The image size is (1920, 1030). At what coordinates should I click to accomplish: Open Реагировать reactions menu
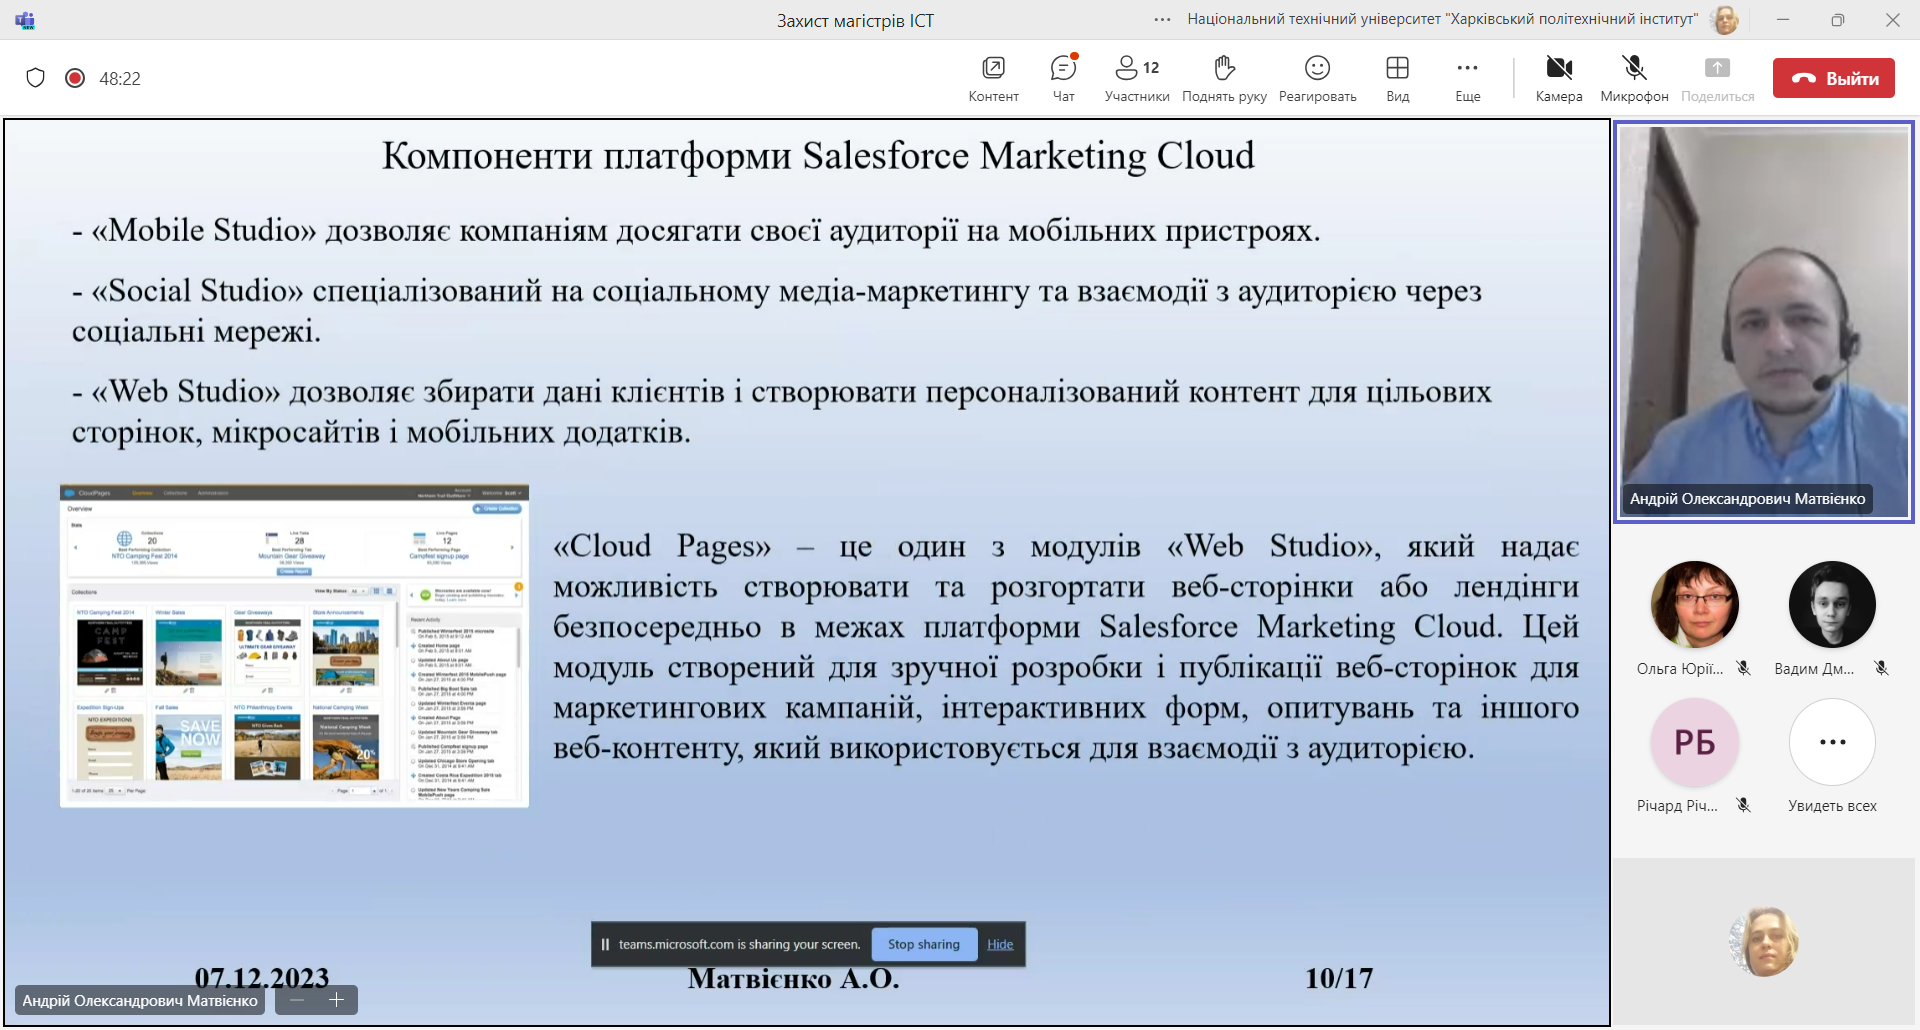click(x=1317, y=78)
